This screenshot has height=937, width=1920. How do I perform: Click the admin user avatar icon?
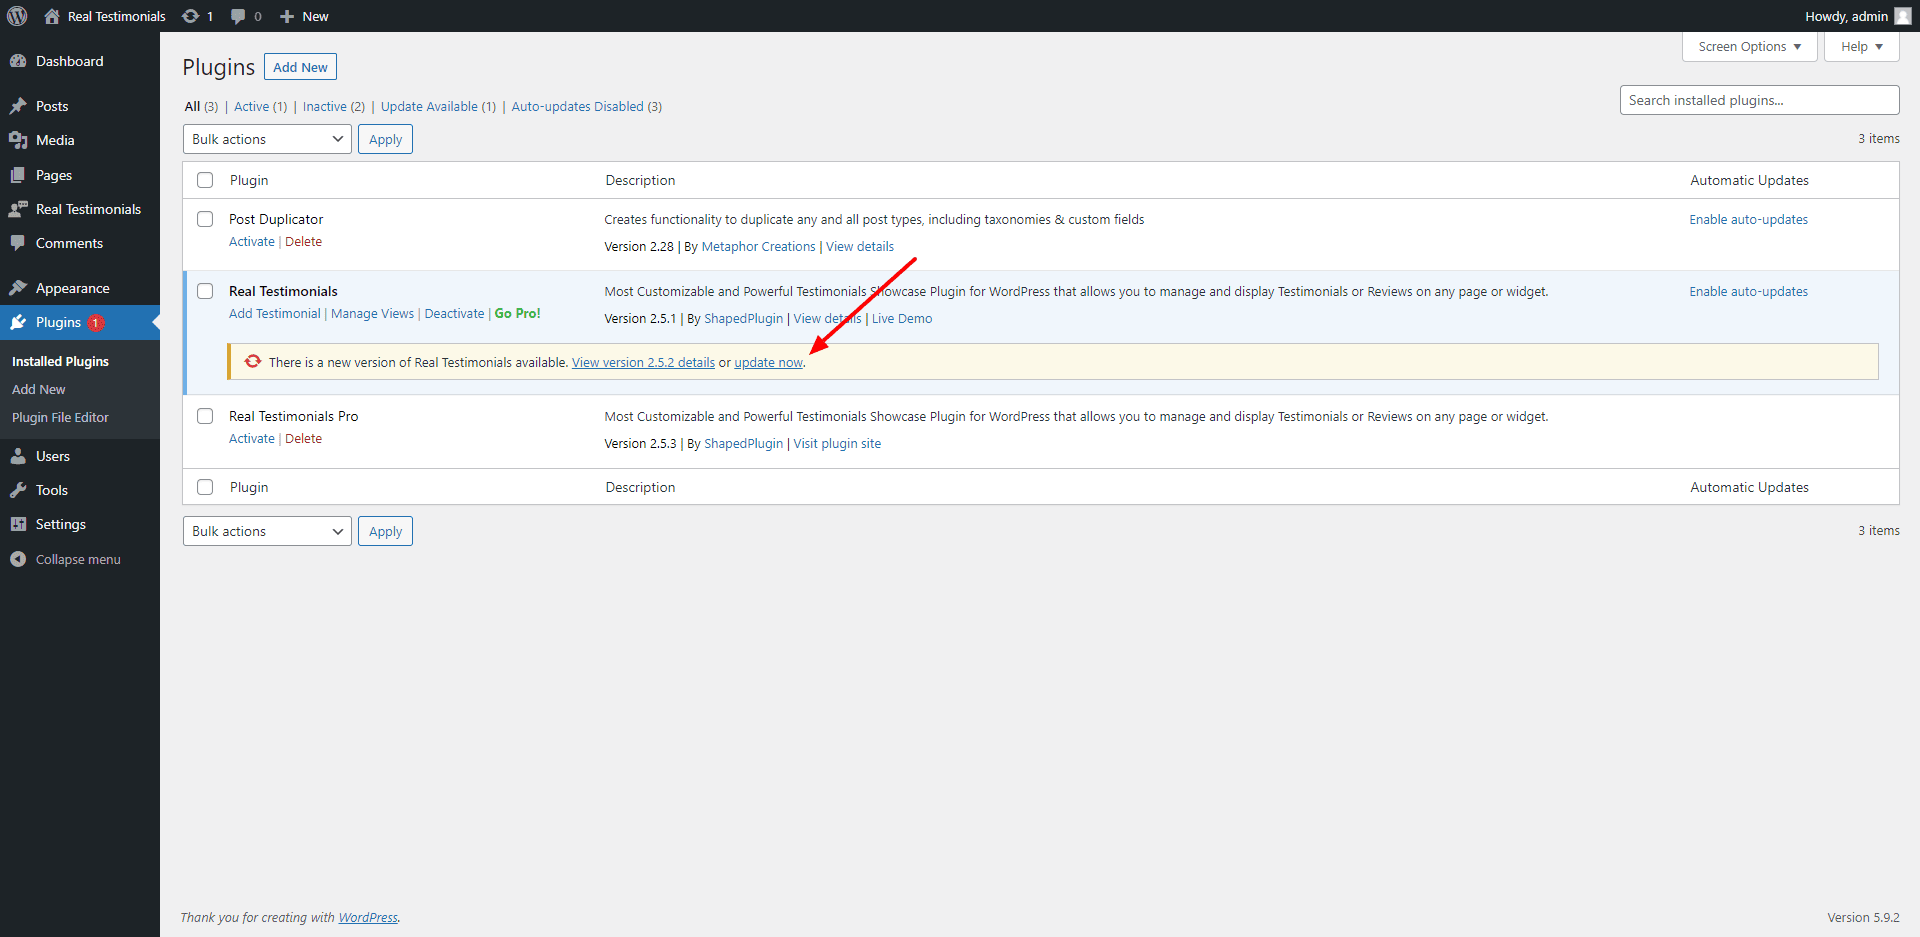tap(1902, 16)
